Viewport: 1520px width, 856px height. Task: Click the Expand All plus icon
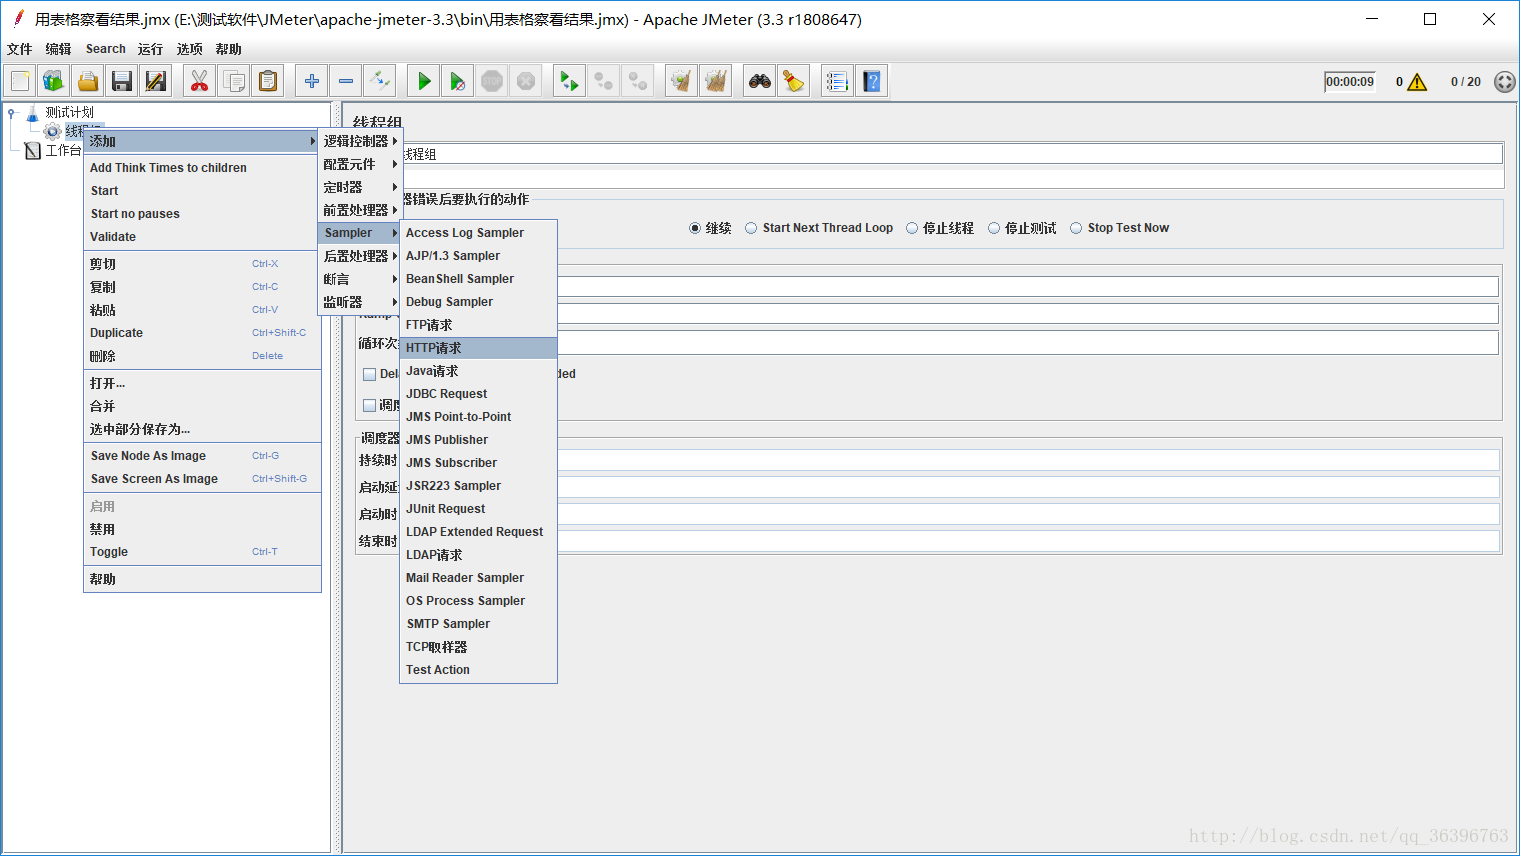pos(312,81)
